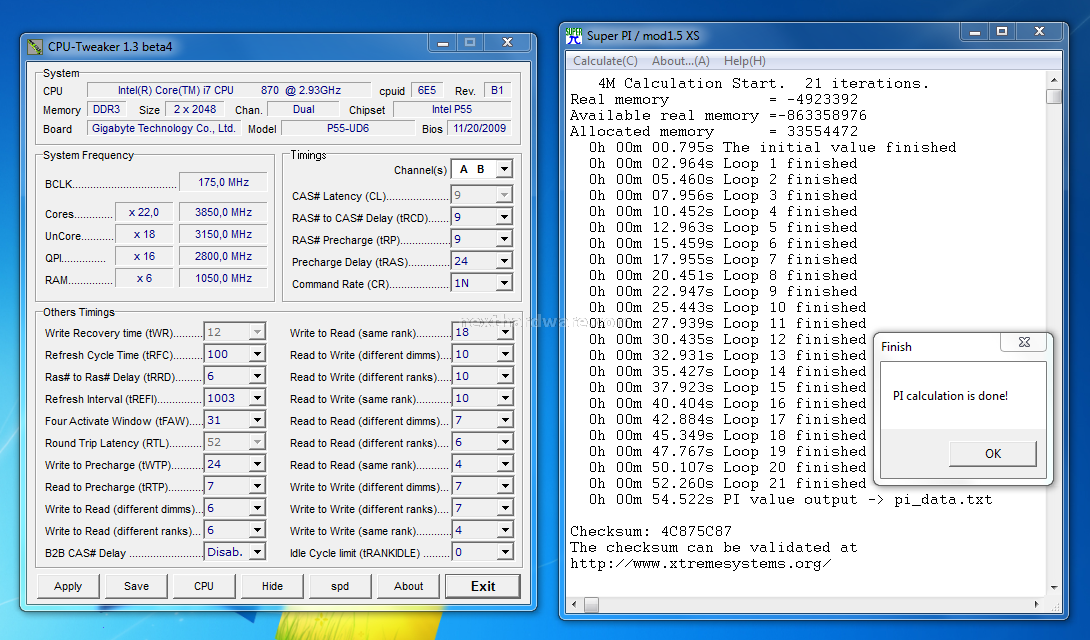The image size is (1090, 640).
Task: Expand Refresh Interval (tREFI) dropdown
Action: (x=257, y=398)
